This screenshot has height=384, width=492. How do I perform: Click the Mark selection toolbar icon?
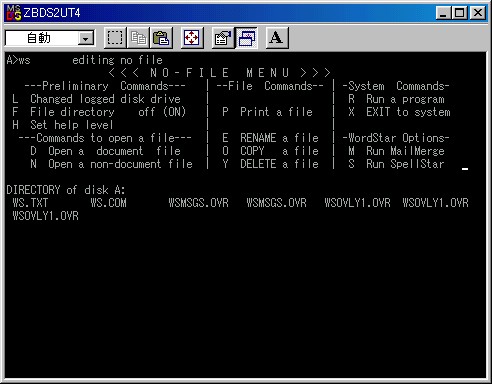click(115, 38)
